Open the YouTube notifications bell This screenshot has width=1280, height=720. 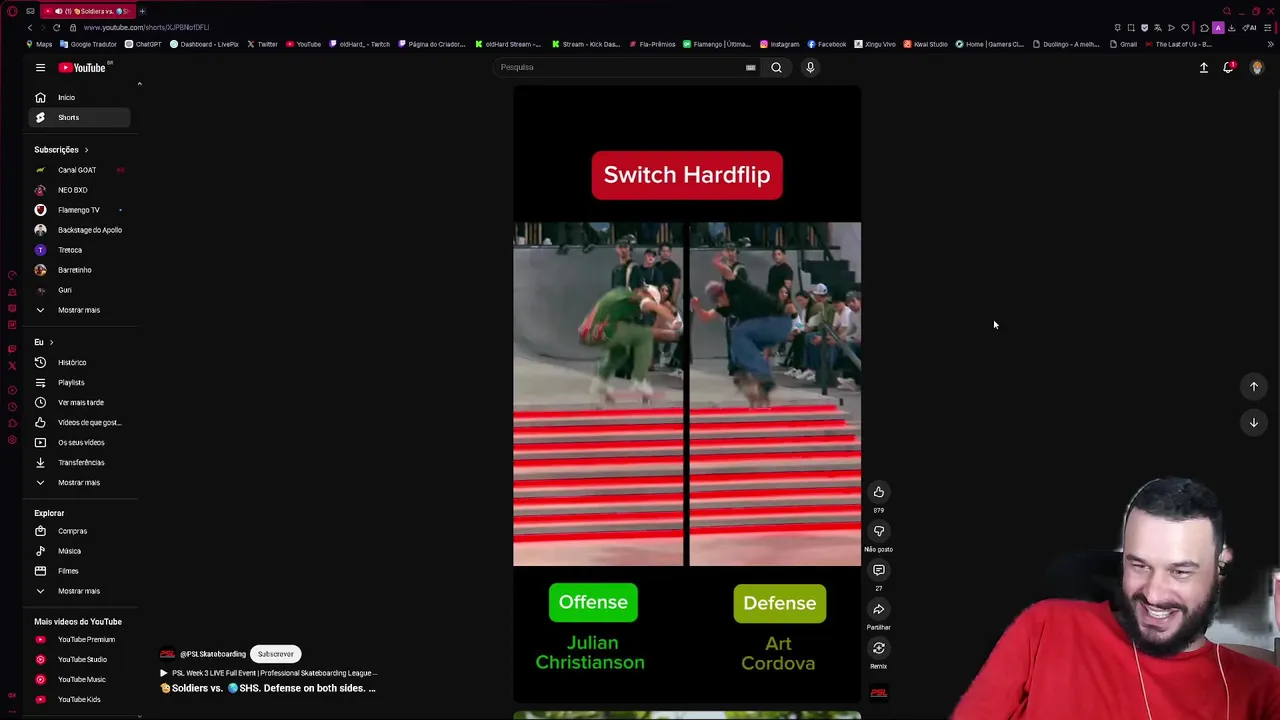pyautogui.click(x=1228, y=67)
